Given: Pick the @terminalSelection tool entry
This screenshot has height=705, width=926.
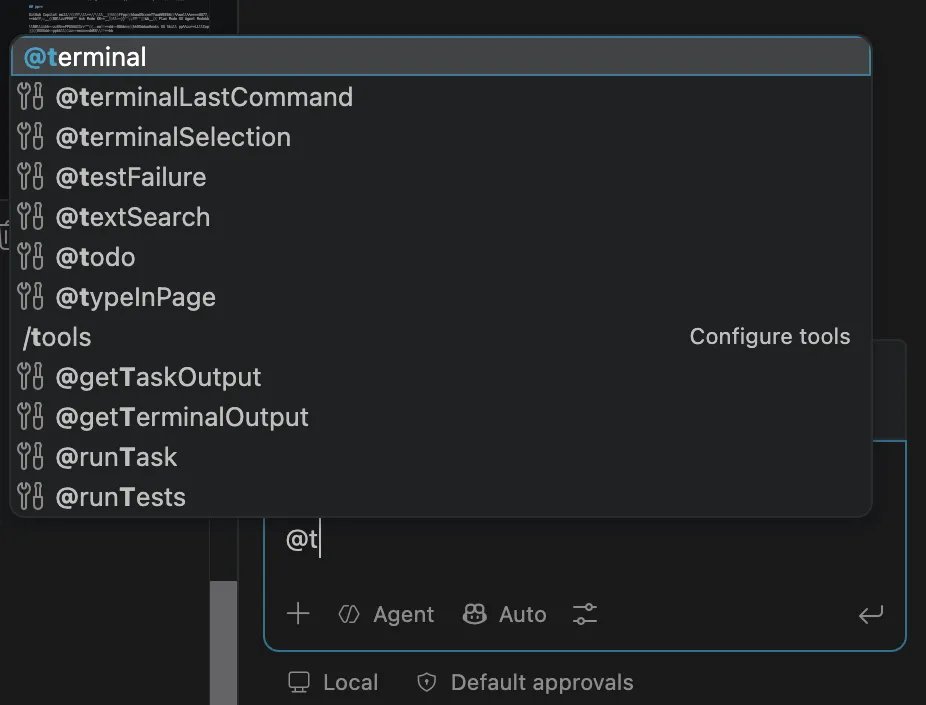Looking at the screenshot, I should 441,137.
